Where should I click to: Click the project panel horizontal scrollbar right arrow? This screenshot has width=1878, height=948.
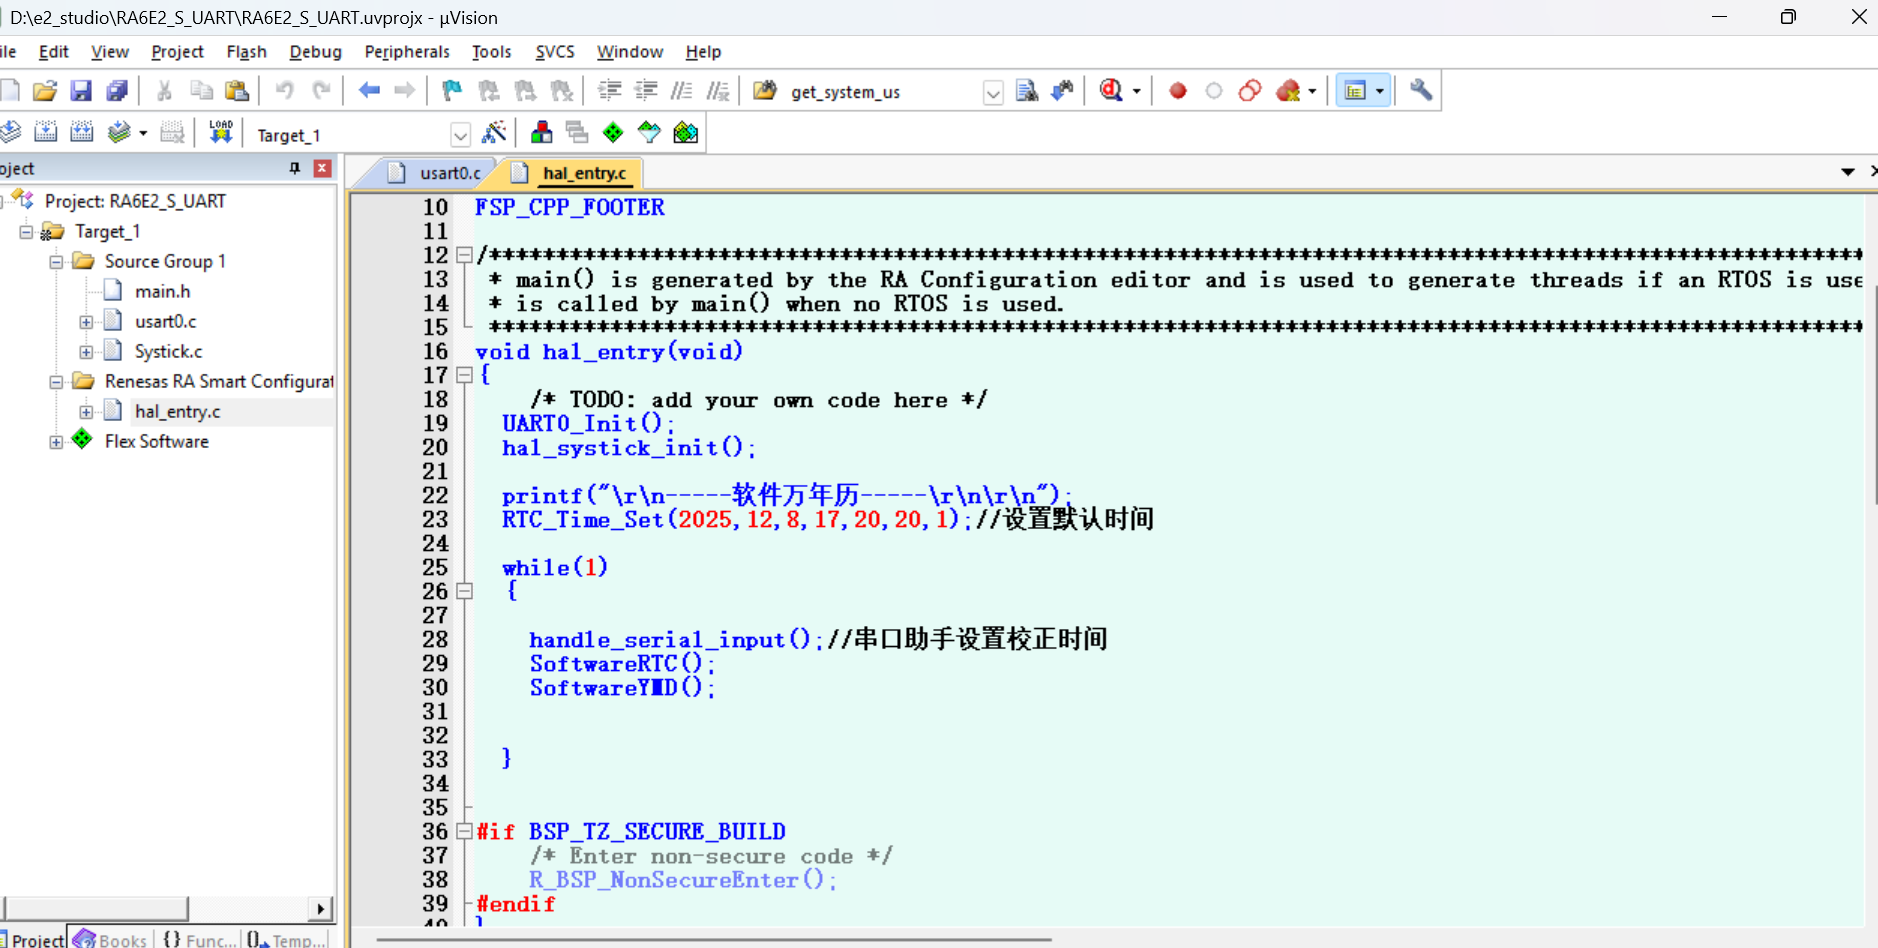pos(320,908)
